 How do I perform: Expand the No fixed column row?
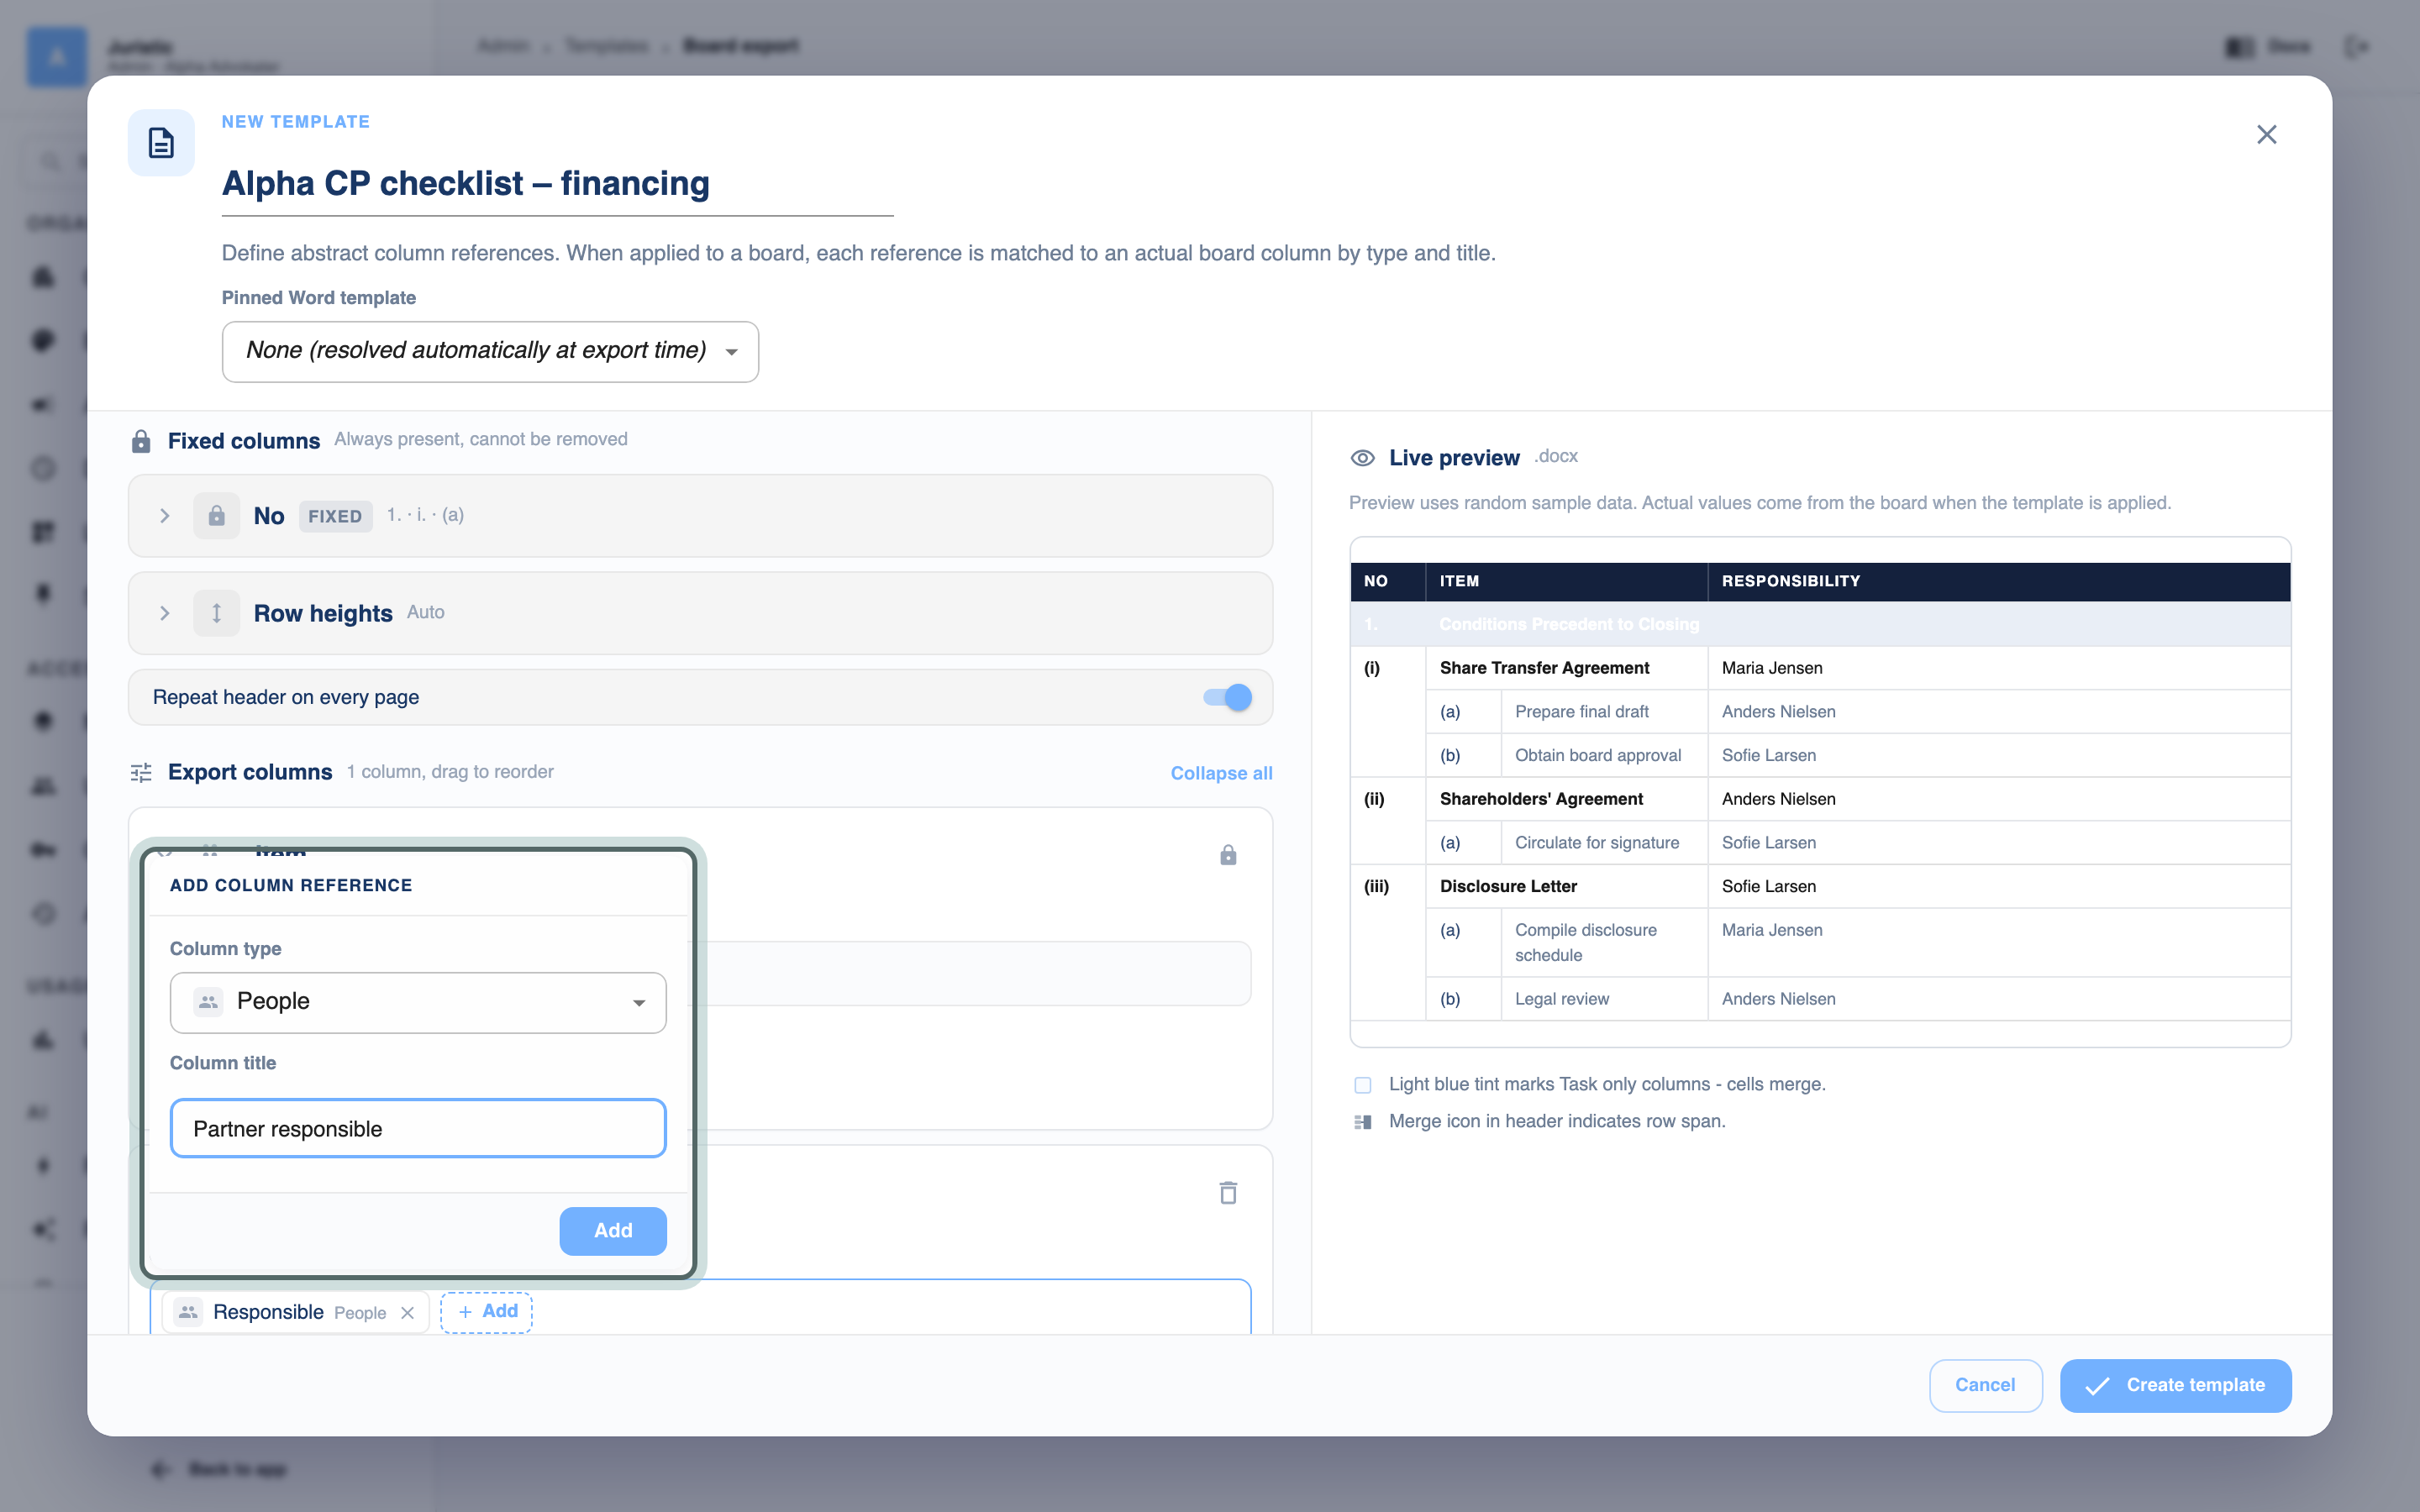pos(164,516)
